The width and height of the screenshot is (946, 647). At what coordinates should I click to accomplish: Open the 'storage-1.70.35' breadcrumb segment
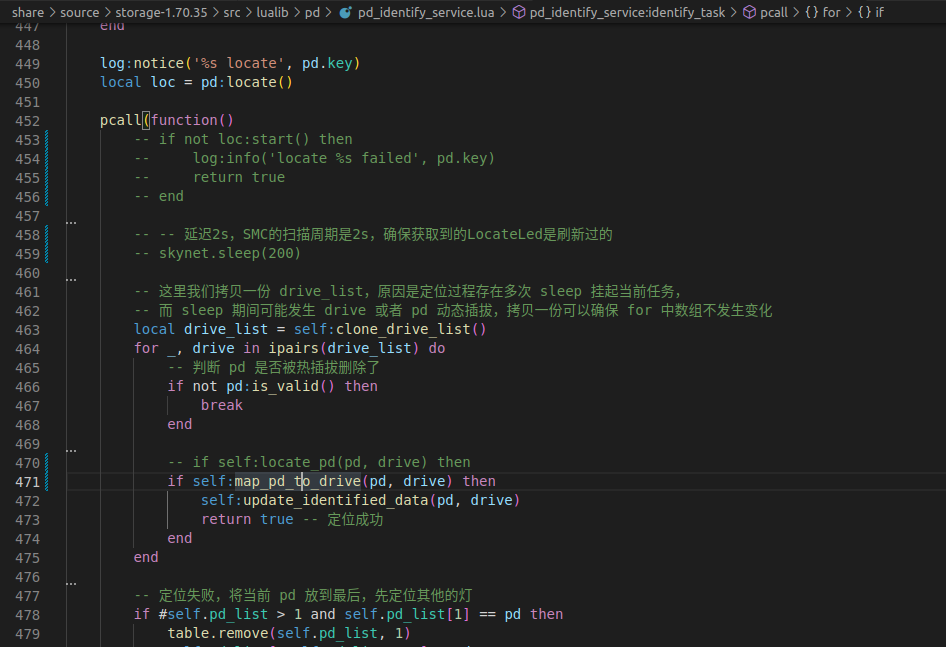coord(161,13)
